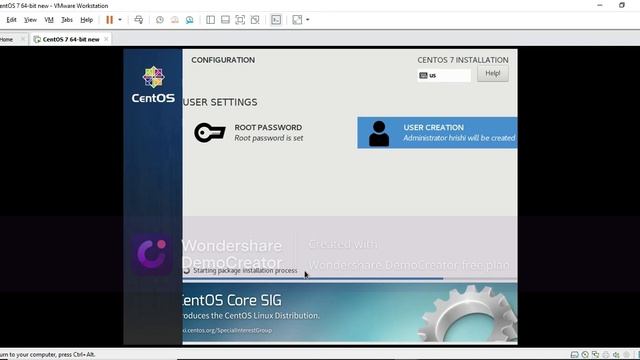Click the console view toolbar icon

(x=276, y=20)
